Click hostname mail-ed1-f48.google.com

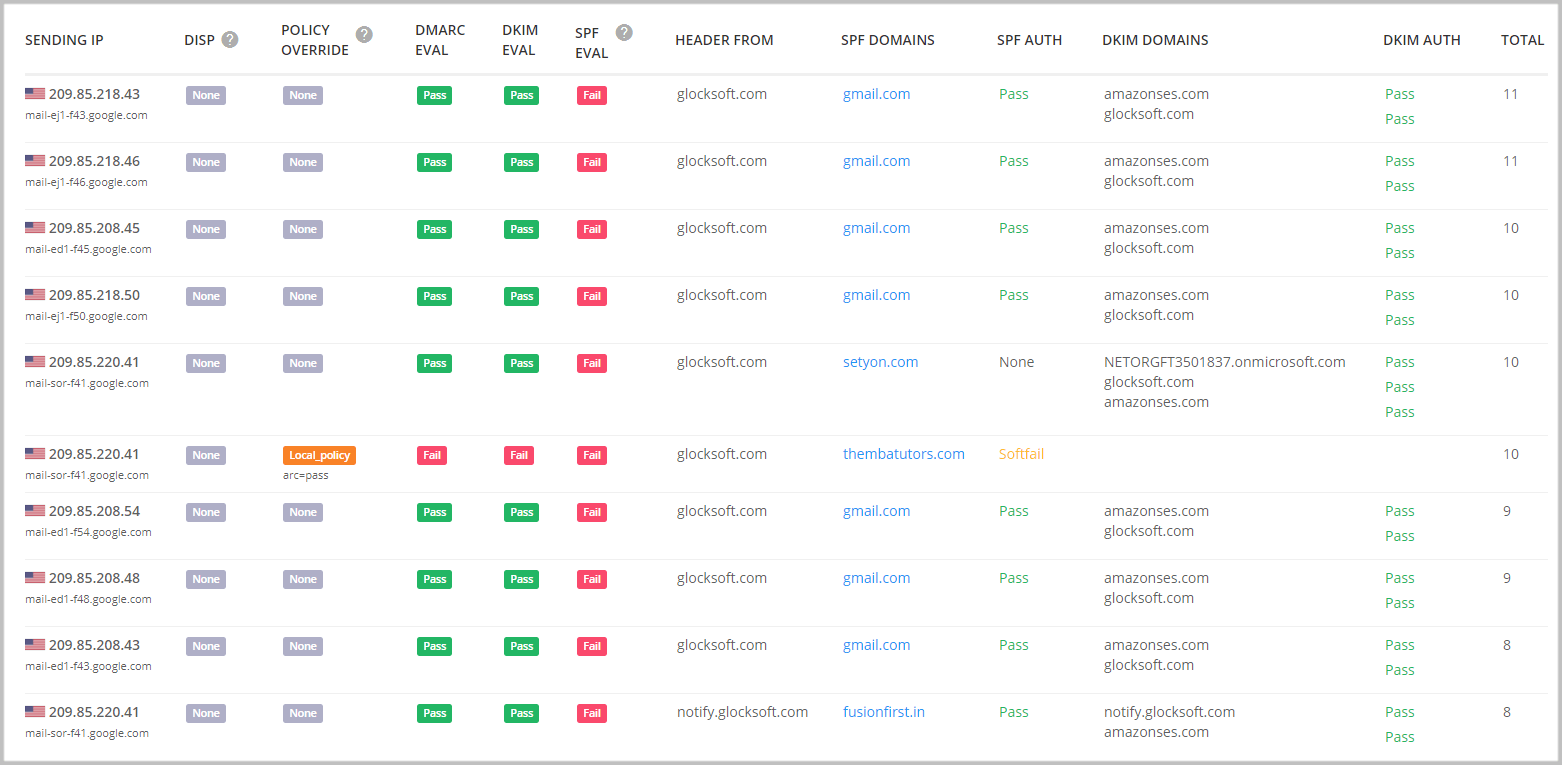88,599
